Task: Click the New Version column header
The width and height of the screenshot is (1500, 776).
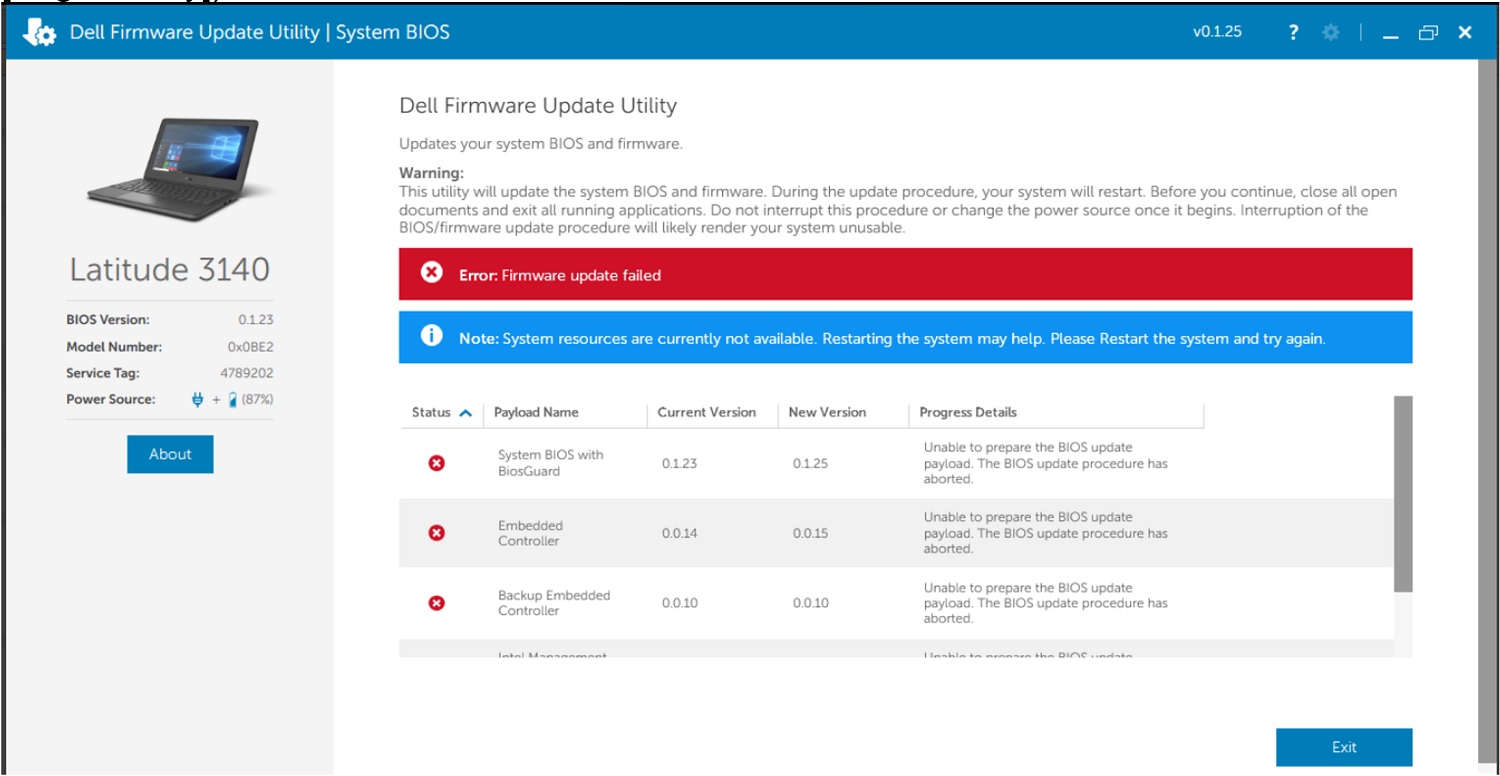Action: [827, 412]
